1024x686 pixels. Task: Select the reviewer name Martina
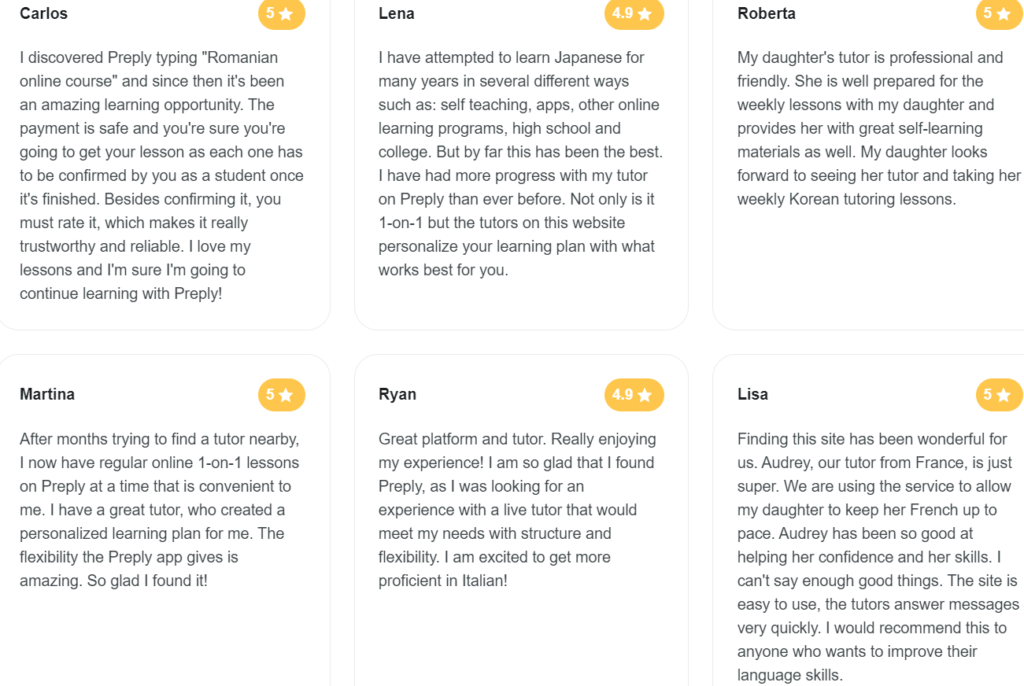click(x=47, y=394)
